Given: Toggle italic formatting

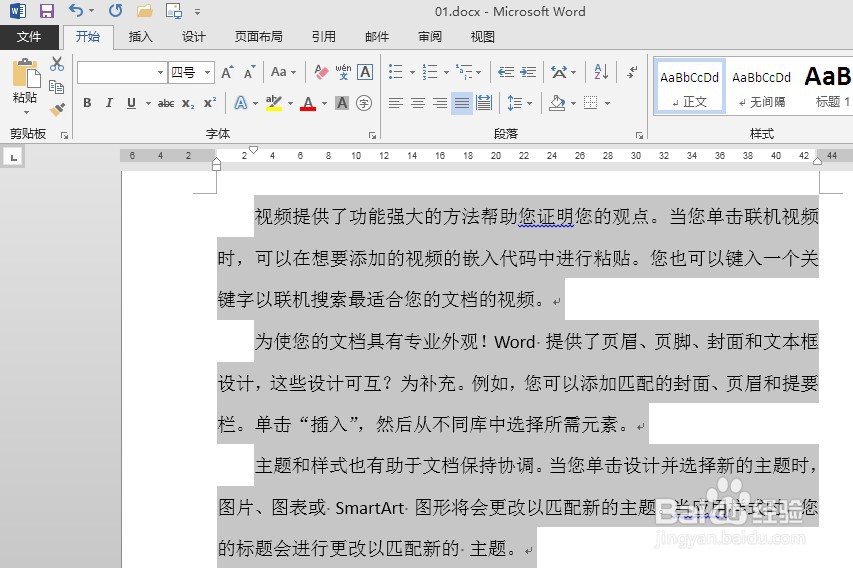Looking at the screenshot, I should [x=109, y=103].
